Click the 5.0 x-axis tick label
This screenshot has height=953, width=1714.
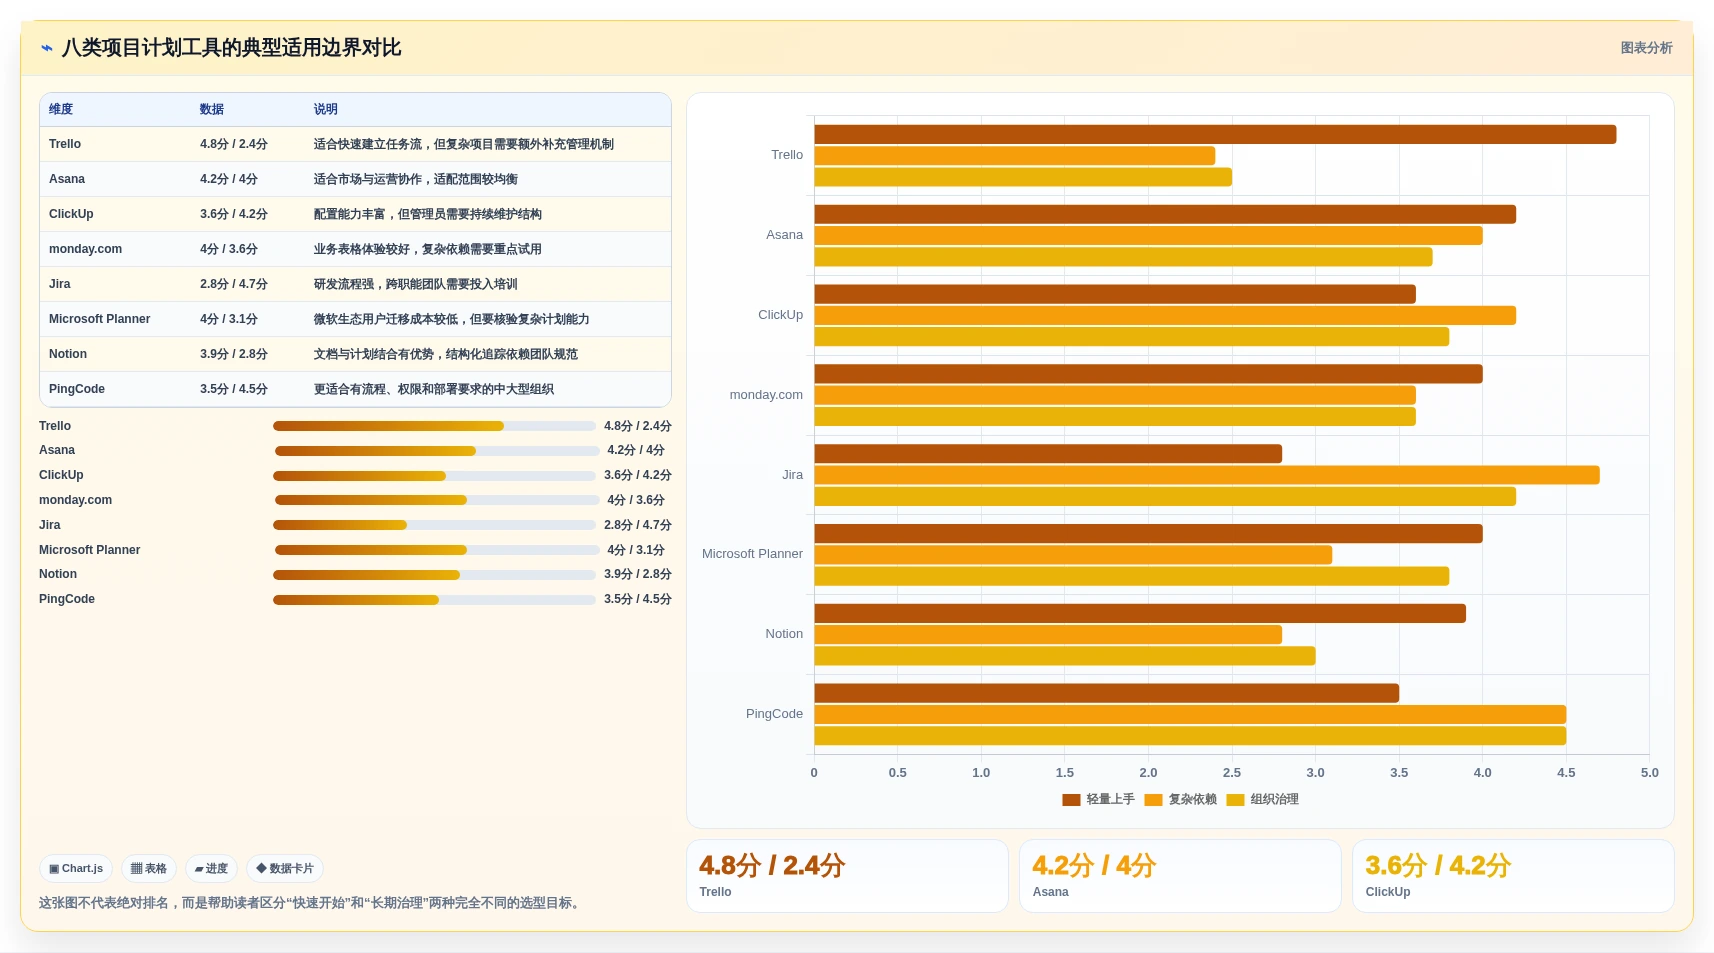[x=1649, y=773]
